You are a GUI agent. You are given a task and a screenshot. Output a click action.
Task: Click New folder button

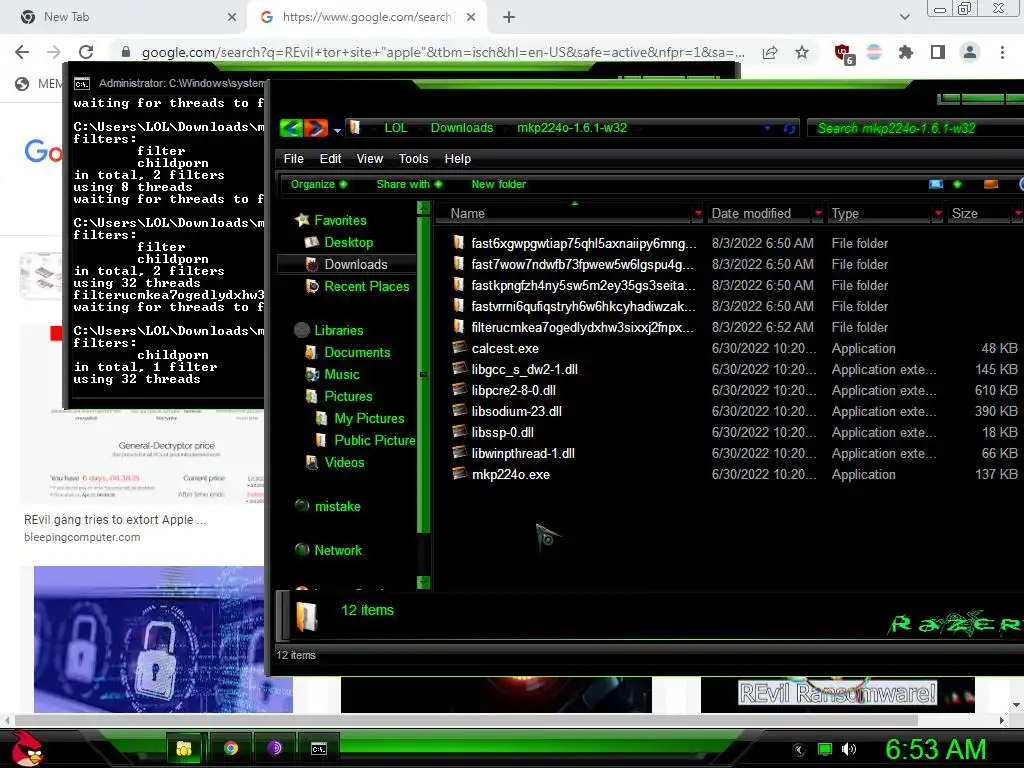click(x=498, y=184)
